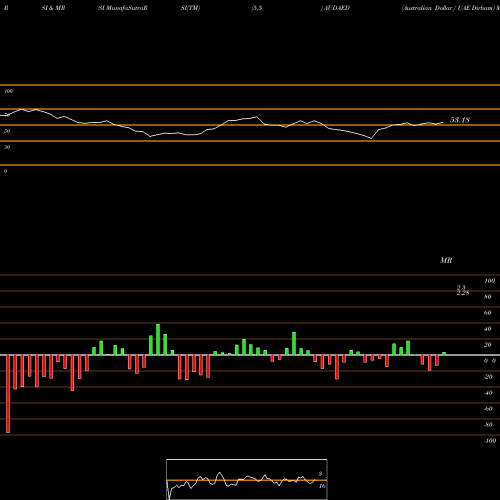Open the mini overview chart at bottom

pyautogui.click(x=247, y=479)
